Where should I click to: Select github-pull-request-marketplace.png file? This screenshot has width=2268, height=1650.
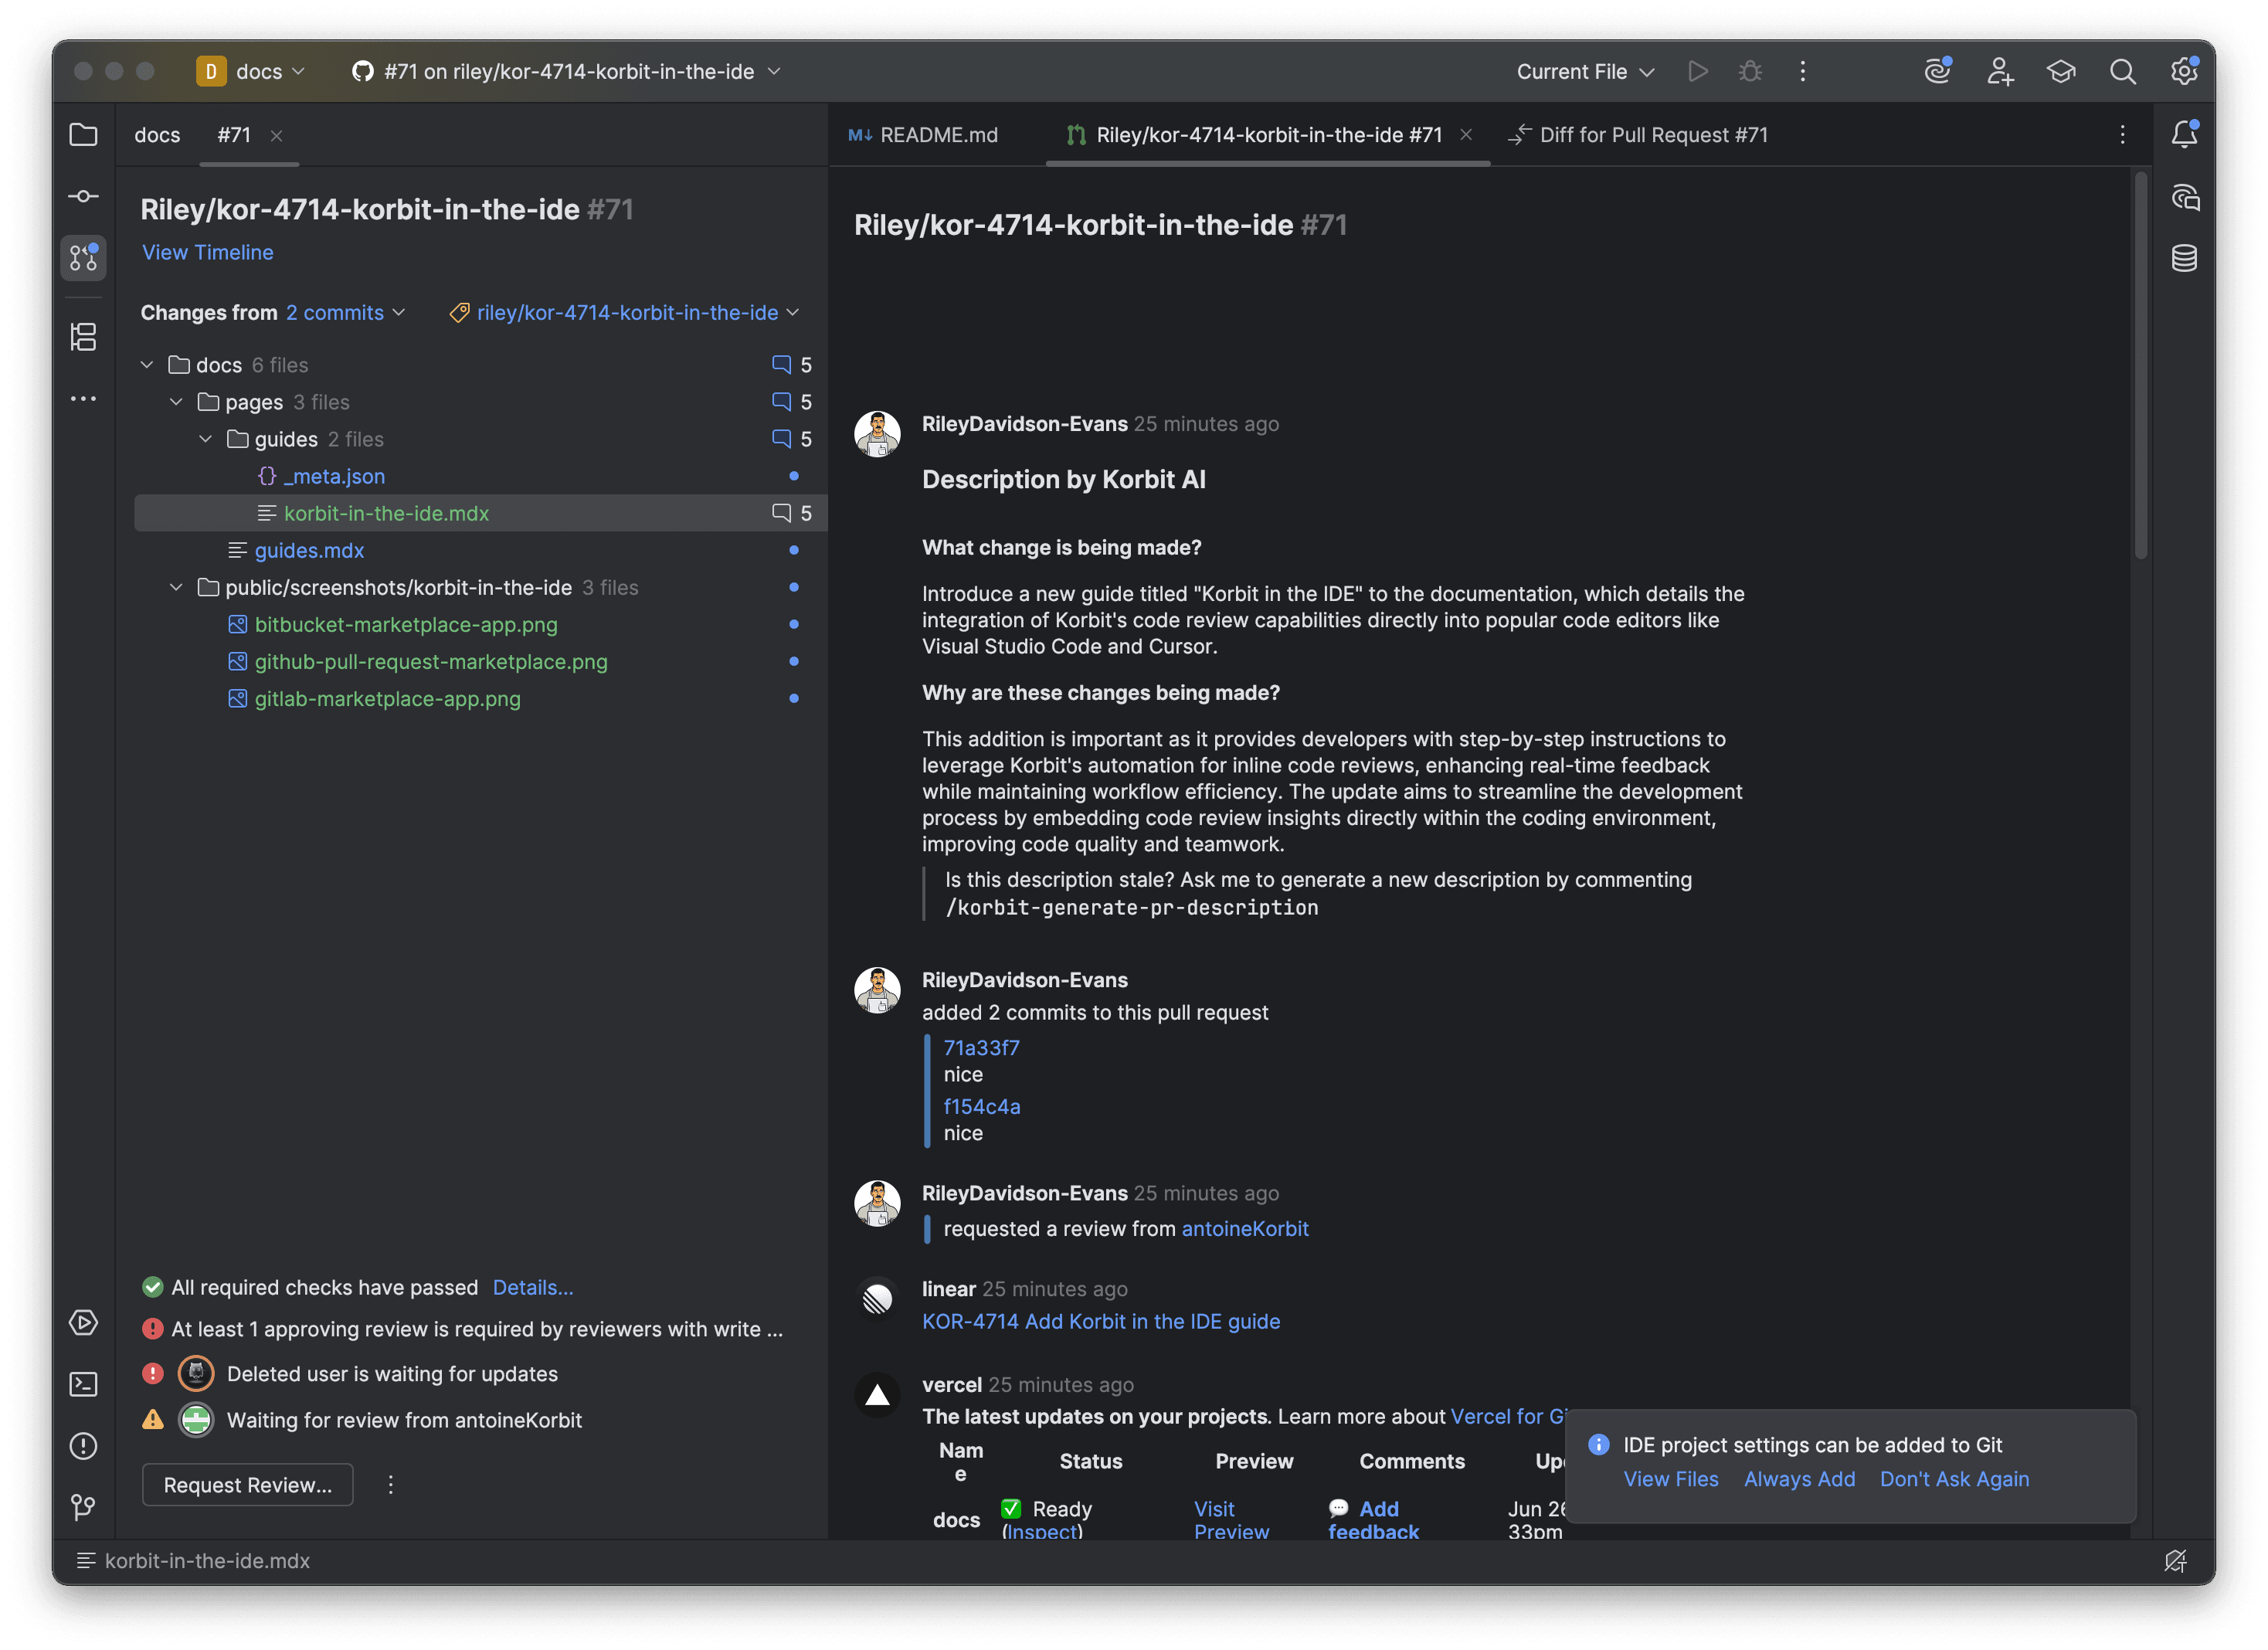coord(431,661)
